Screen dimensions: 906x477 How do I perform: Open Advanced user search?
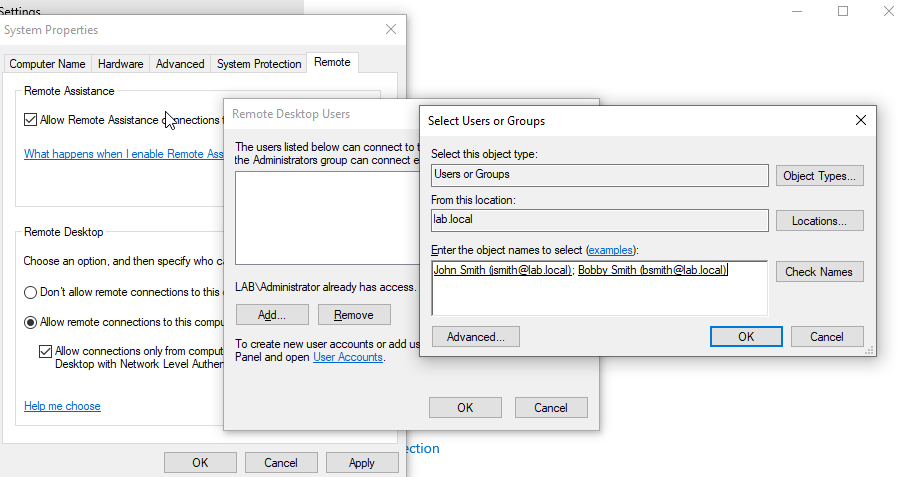pos(475,337)
